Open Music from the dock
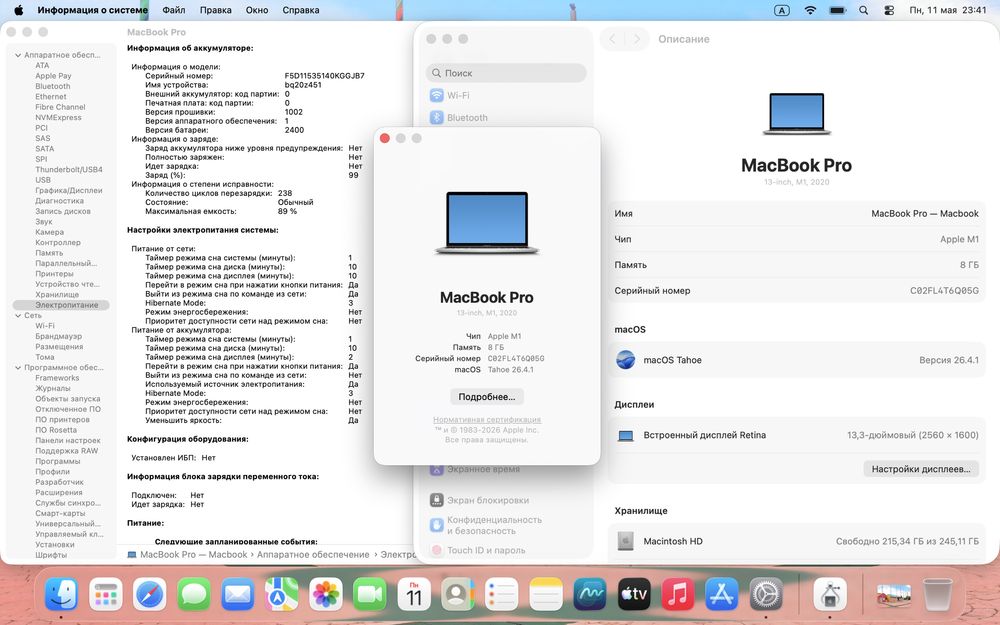1000x625 pixels. (x=677, y=594)
